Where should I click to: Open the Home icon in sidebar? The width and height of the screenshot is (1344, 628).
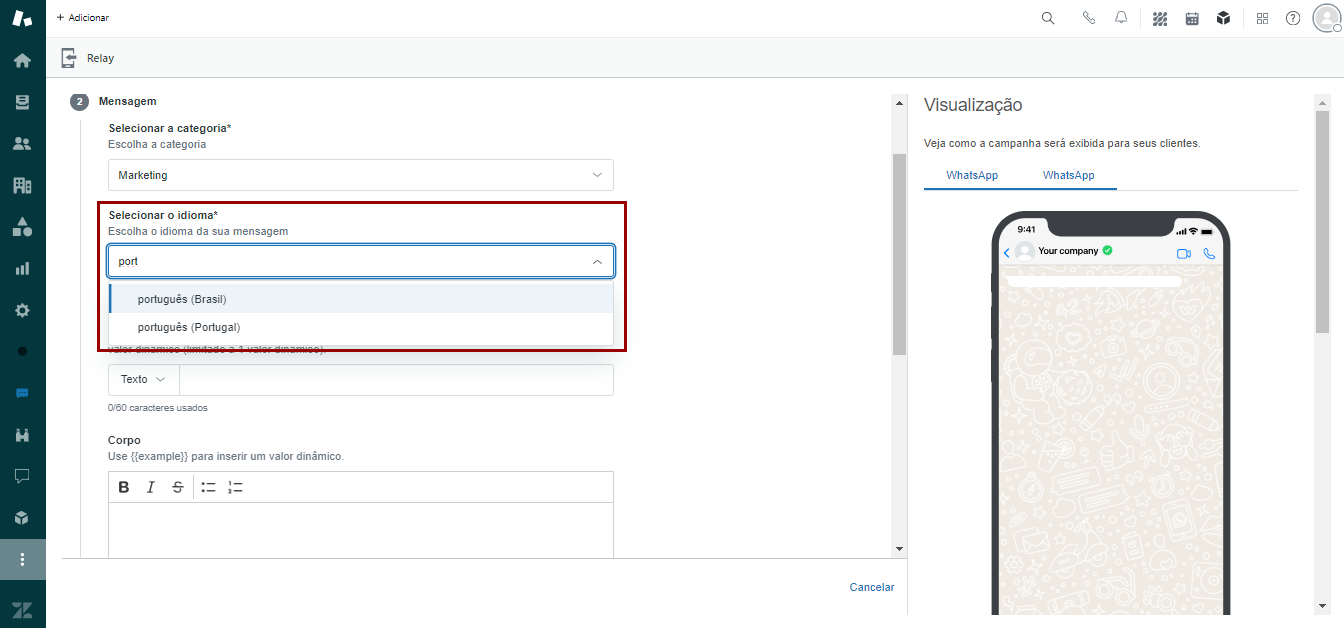point(22,60)
